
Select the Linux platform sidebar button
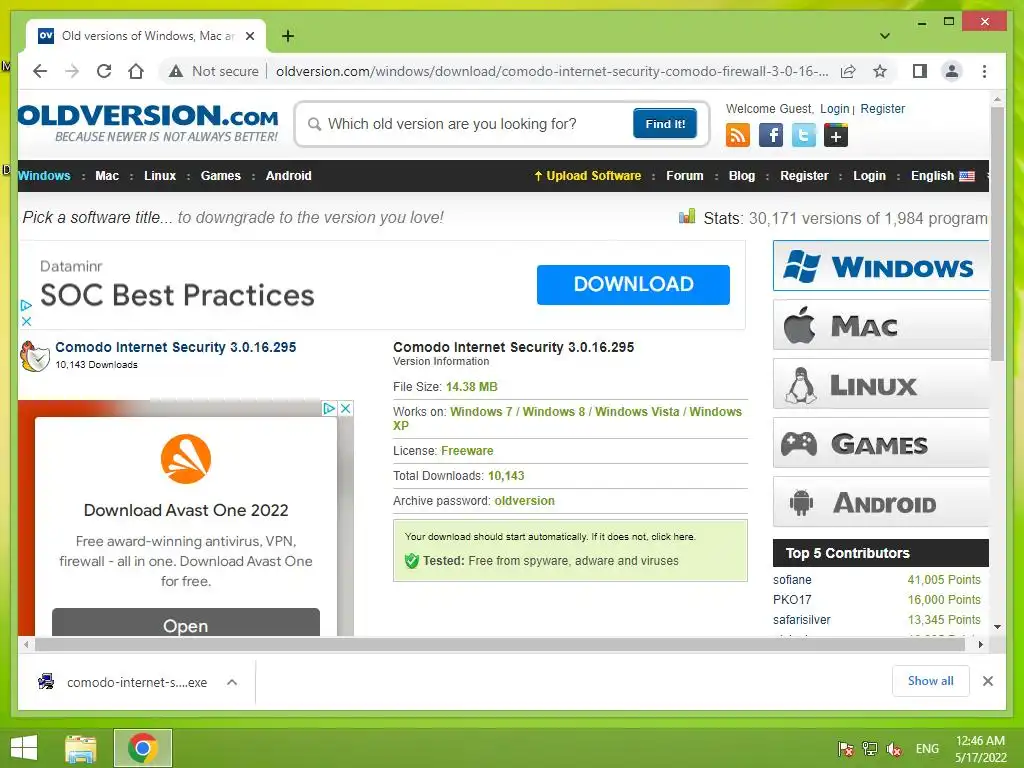pyautogui.click(x=880, y=384)
